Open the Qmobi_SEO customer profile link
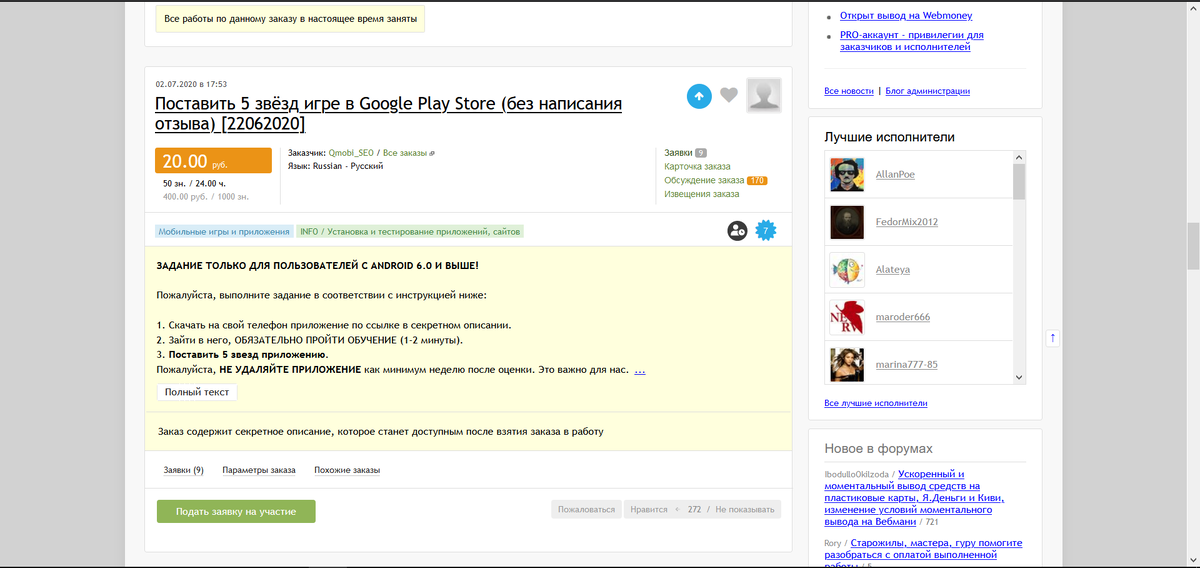This screenshot has width=1200, height=568. coord(351,153)
